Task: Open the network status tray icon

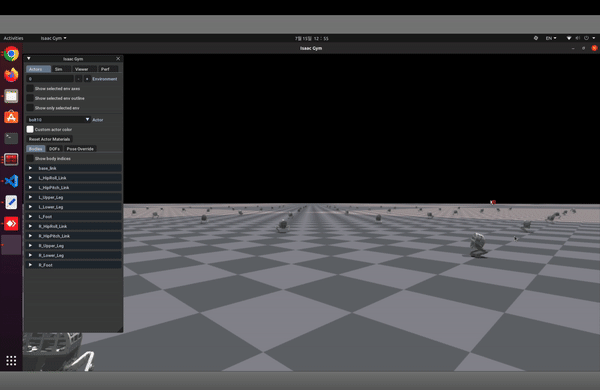Action: (x=569, y=38)
